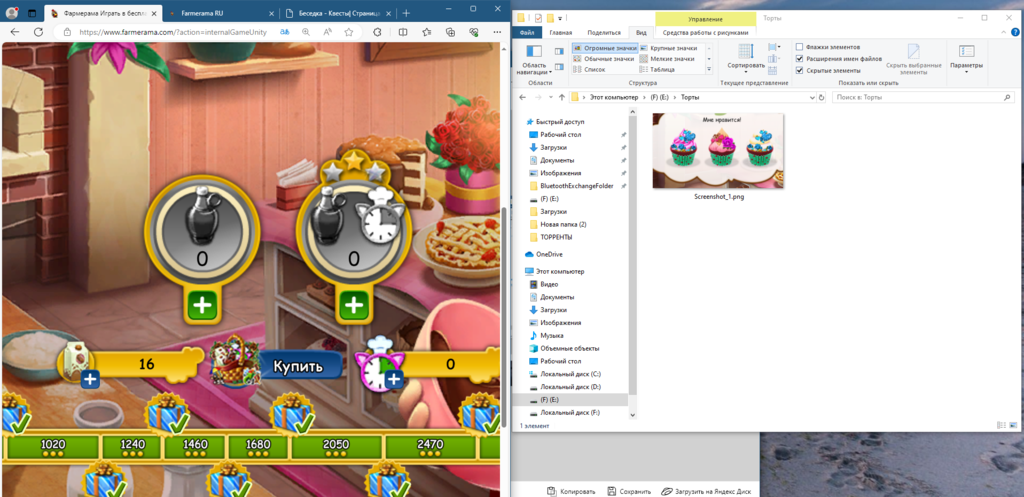
Task: Uncheck Расширения имен файлов
Action: (x=799, y=59)
